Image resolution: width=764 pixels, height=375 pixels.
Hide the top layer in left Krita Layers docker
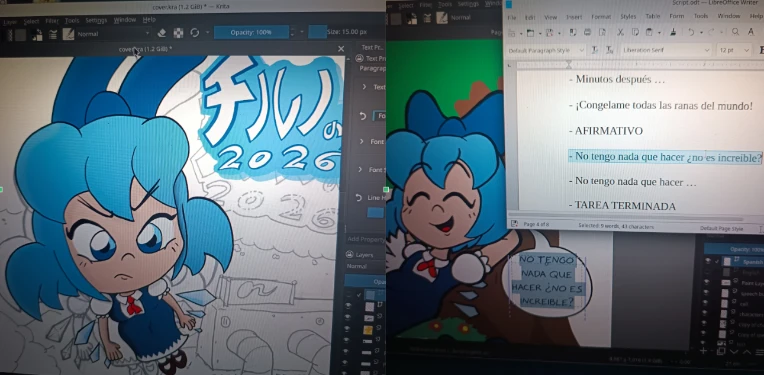(348, 295)
